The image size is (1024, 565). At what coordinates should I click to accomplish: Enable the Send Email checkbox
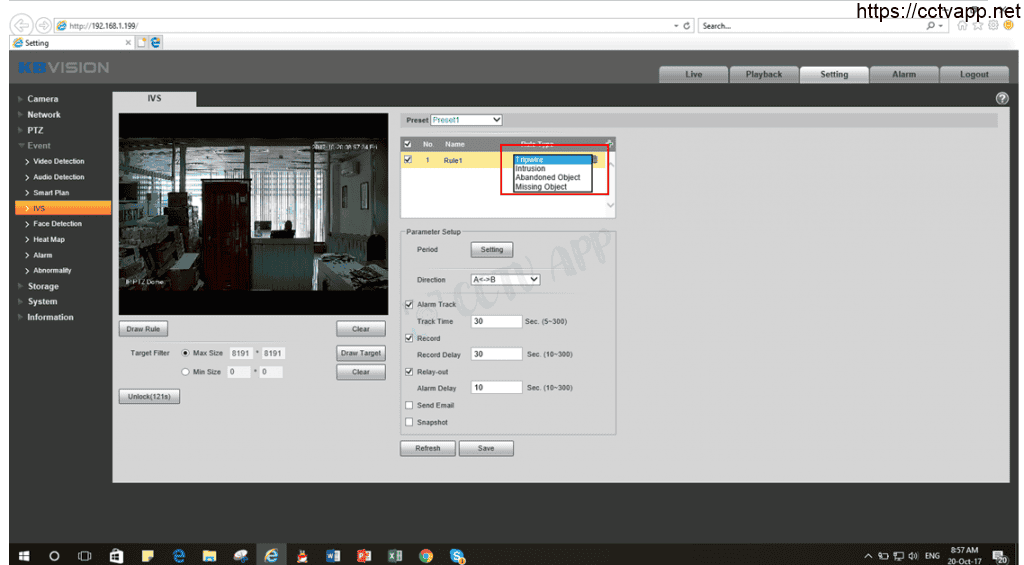point(409,405)
